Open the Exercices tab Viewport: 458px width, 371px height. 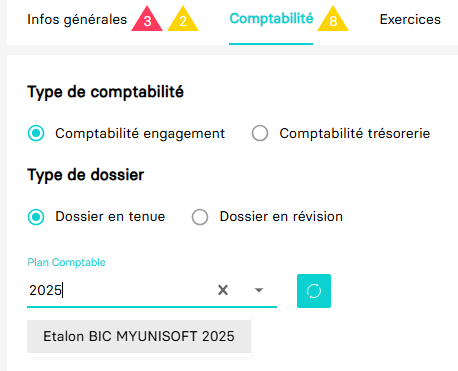click(410, 19)
